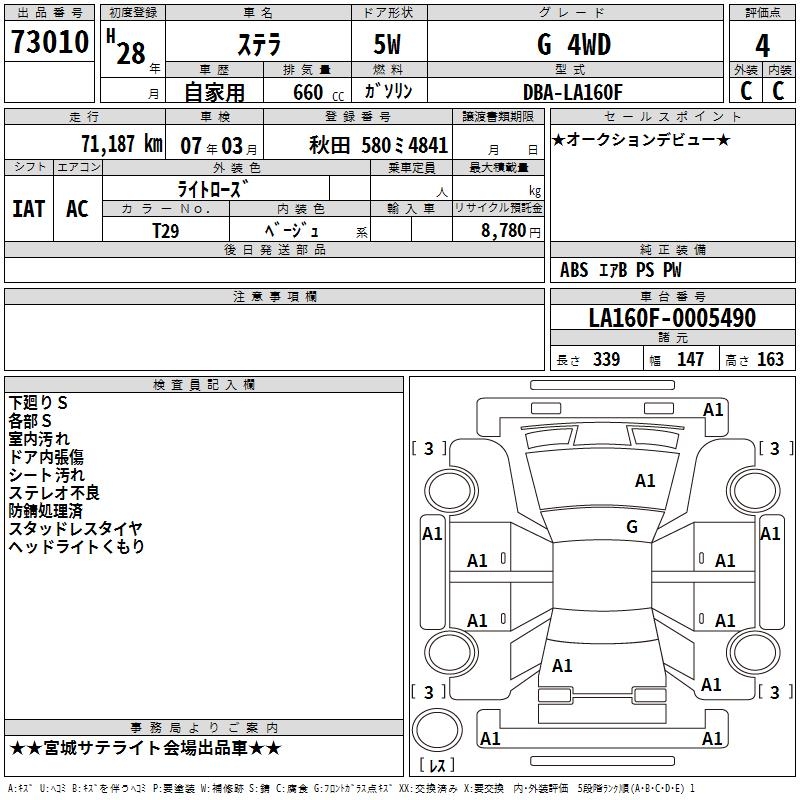This screenshot has height=800, width=800.
Task: Click the spare tire label [レス]
Action: coord(437,765)
